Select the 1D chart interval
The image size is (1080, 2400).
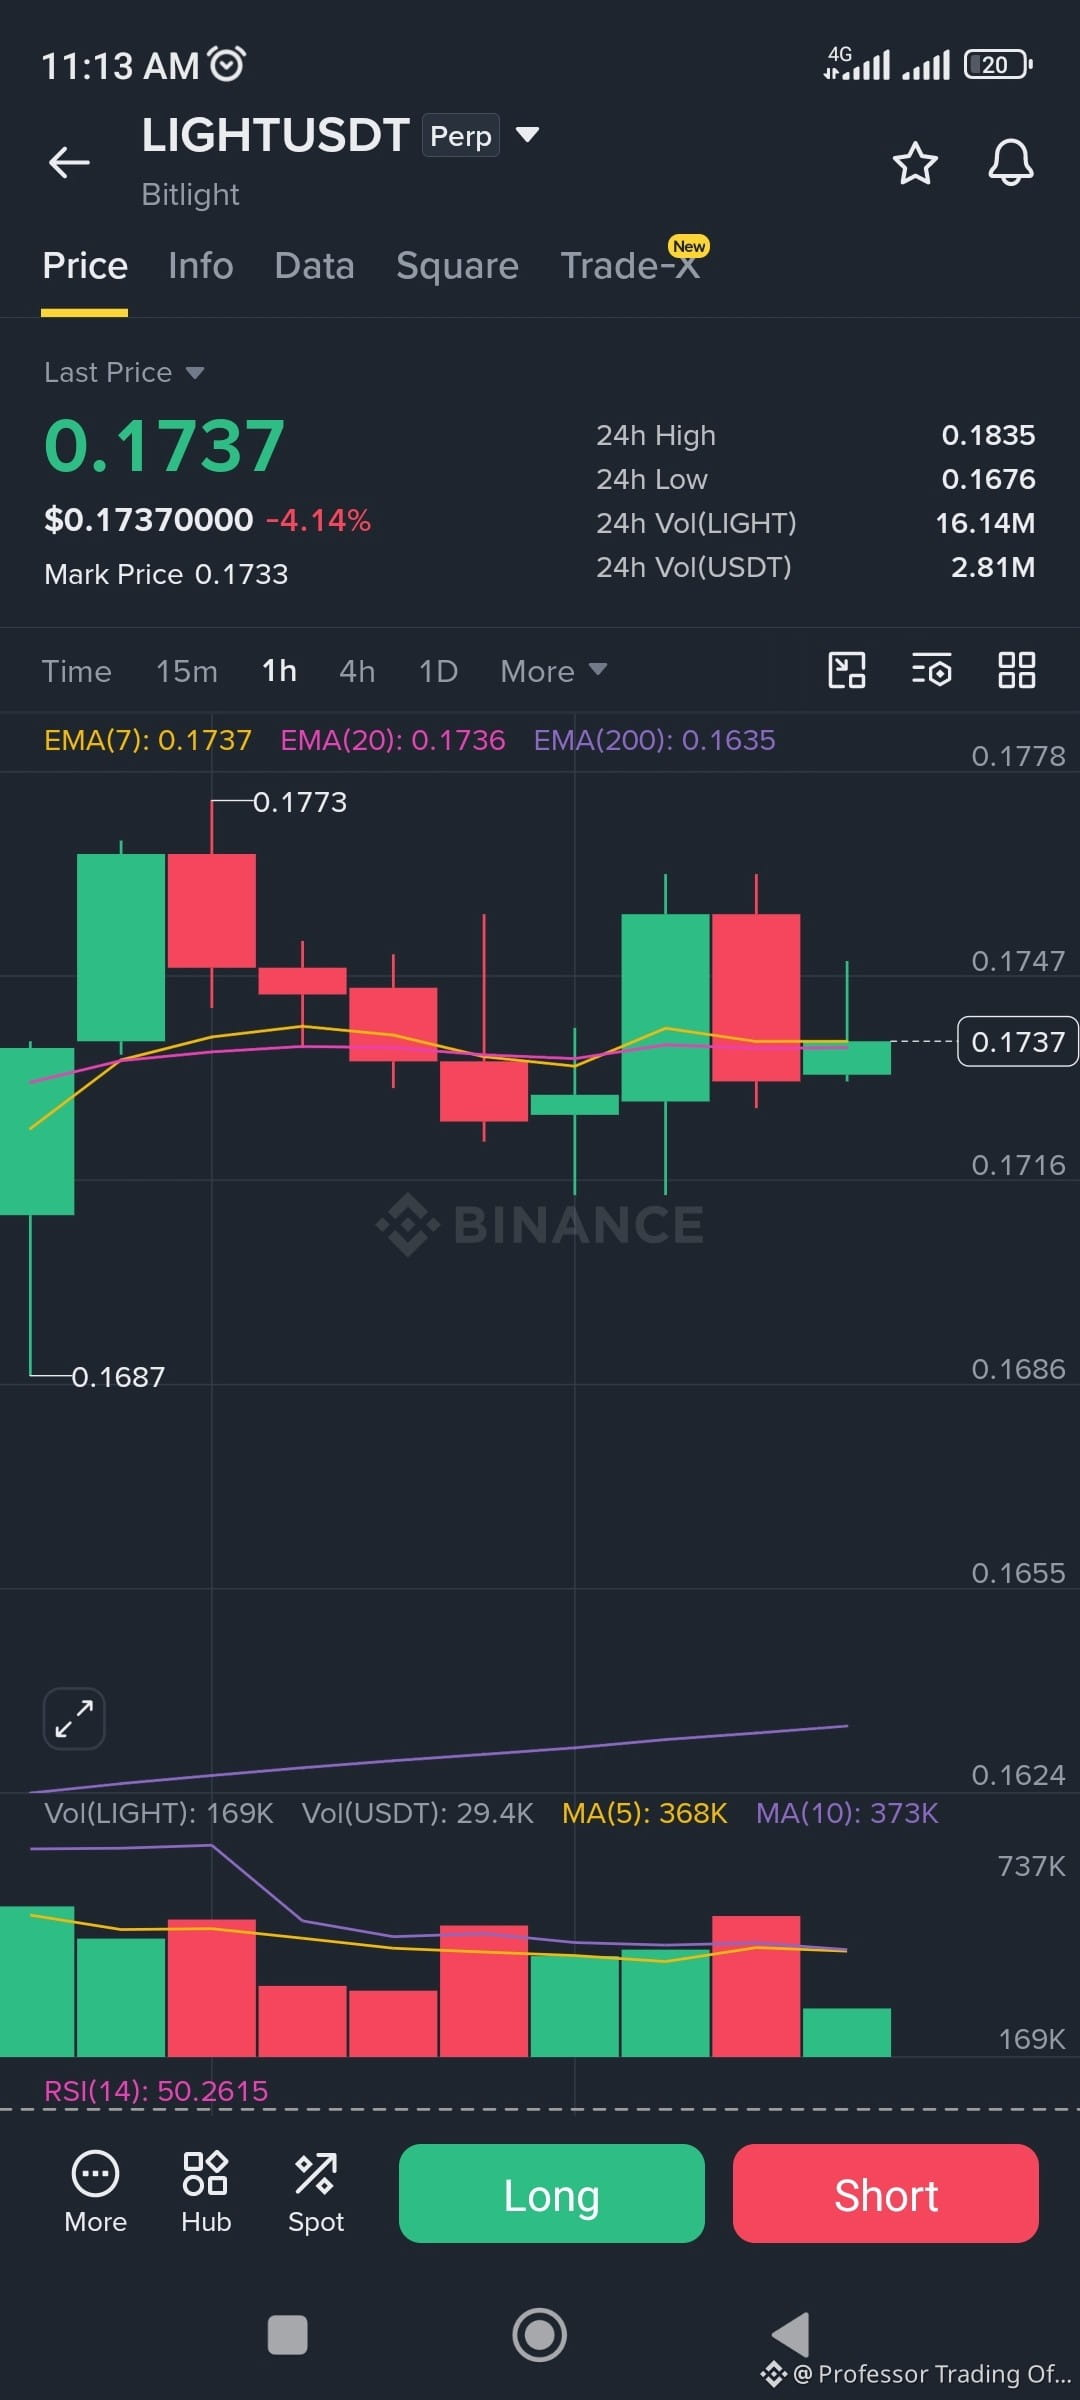click(x=438, y=671)
